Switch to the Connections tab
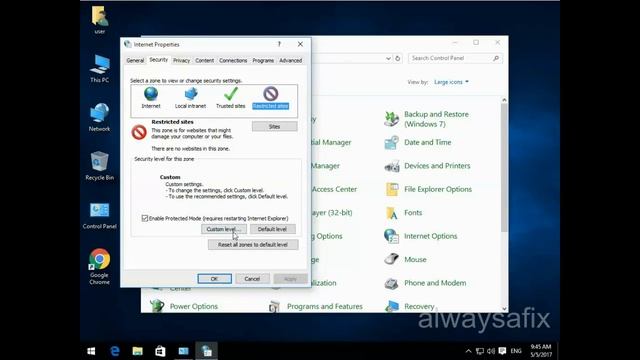Viewport: 640px width, 360px height. [233, 60]
